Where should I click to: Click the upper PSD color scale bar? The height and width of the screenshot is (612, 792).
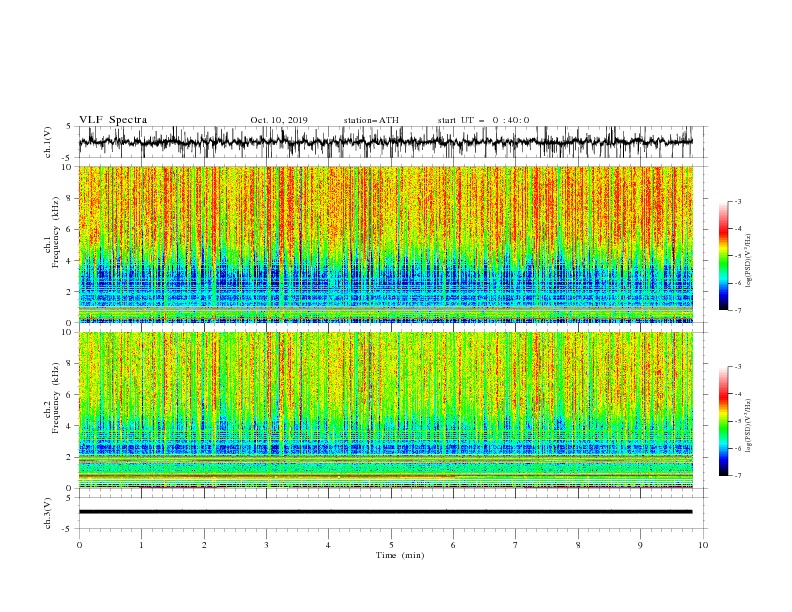(723, 256)
